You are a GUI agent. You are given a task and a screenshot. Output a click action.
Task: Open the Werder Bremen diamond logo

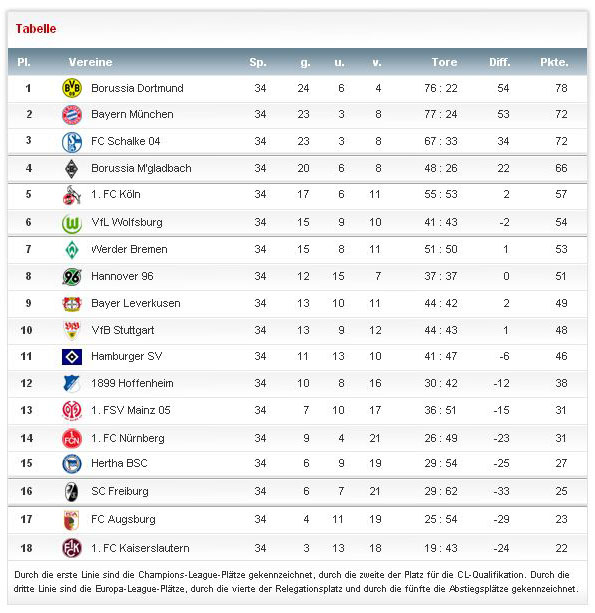(72, 249)
